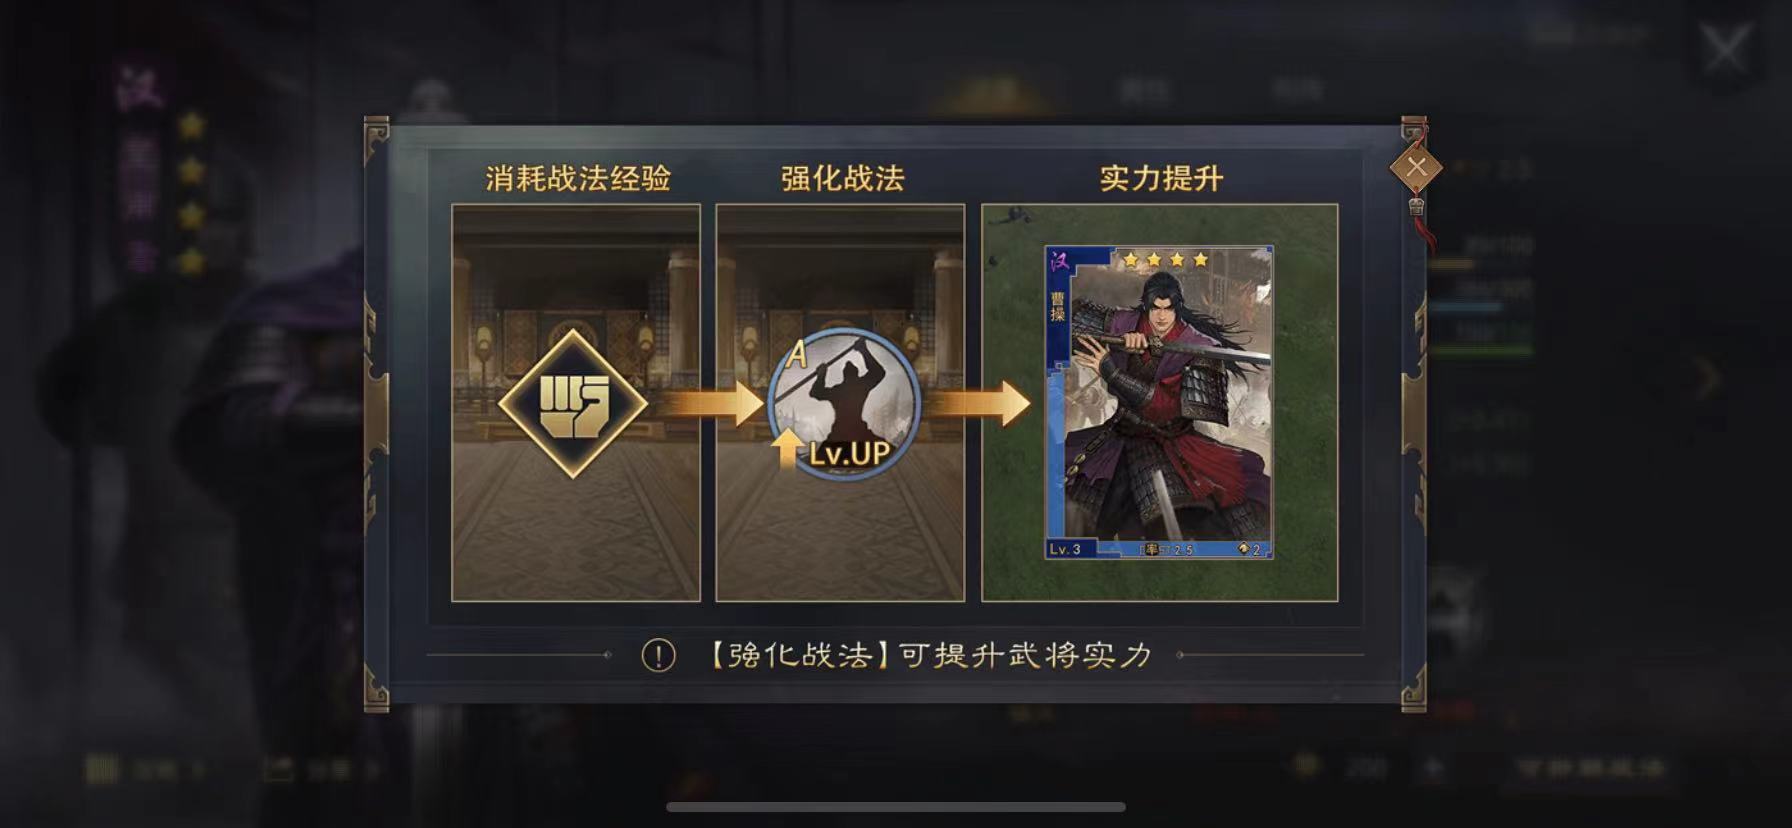
Task: Select the 消耗战法经验 heading
Action: point(578,178)
